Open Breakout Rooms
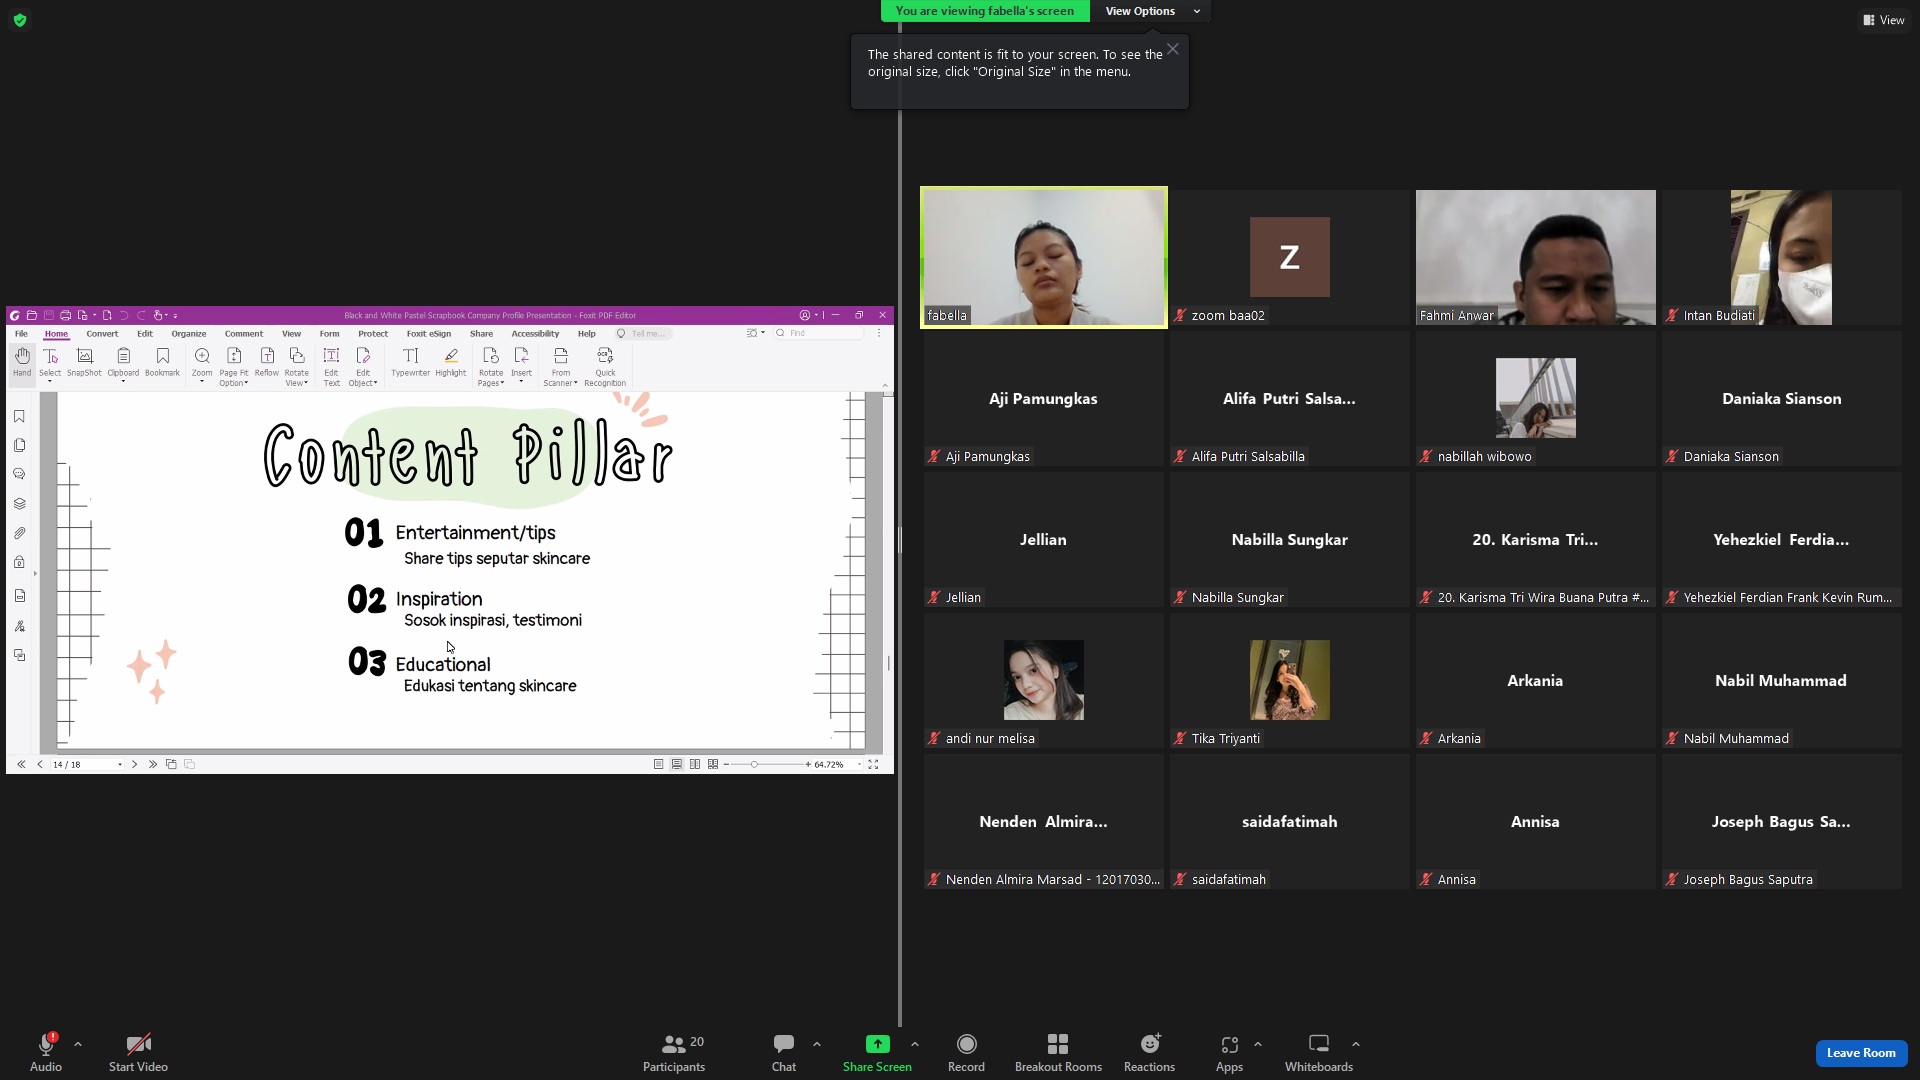The image size is (1920, 1080). [1058, 1053]
